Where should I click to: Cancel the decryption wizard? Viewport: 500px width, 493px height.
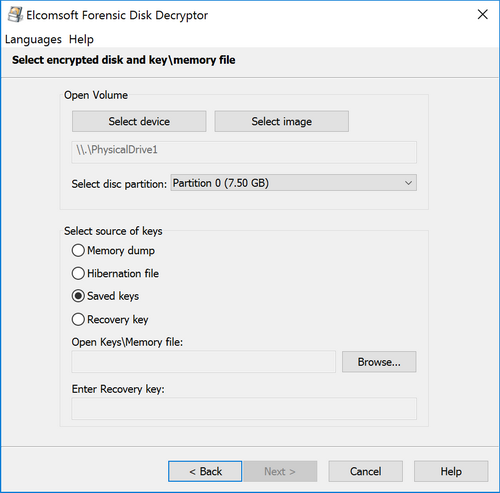tap(366, 471)
